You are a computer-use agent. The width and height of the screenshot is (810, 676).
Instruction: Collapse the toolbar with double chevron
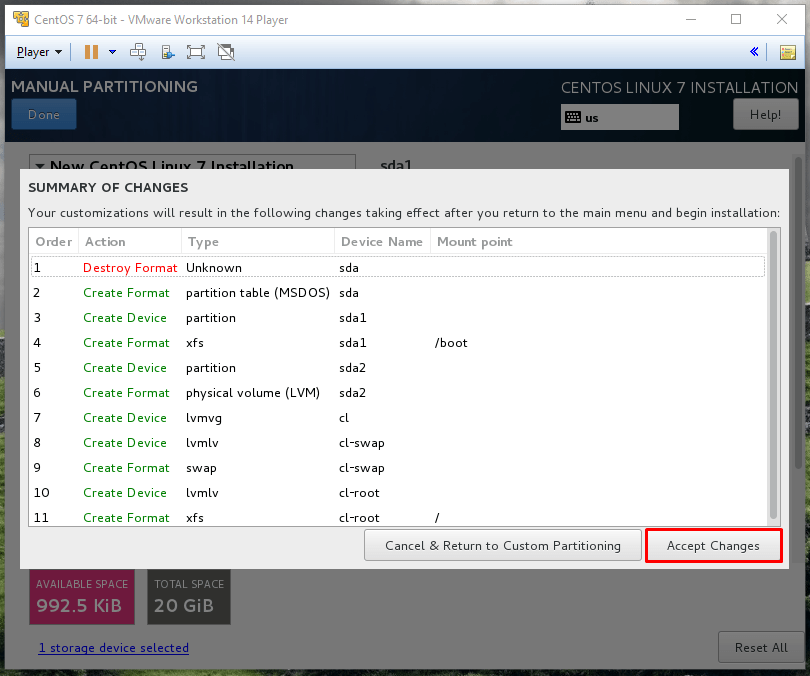tap(754, 52)
